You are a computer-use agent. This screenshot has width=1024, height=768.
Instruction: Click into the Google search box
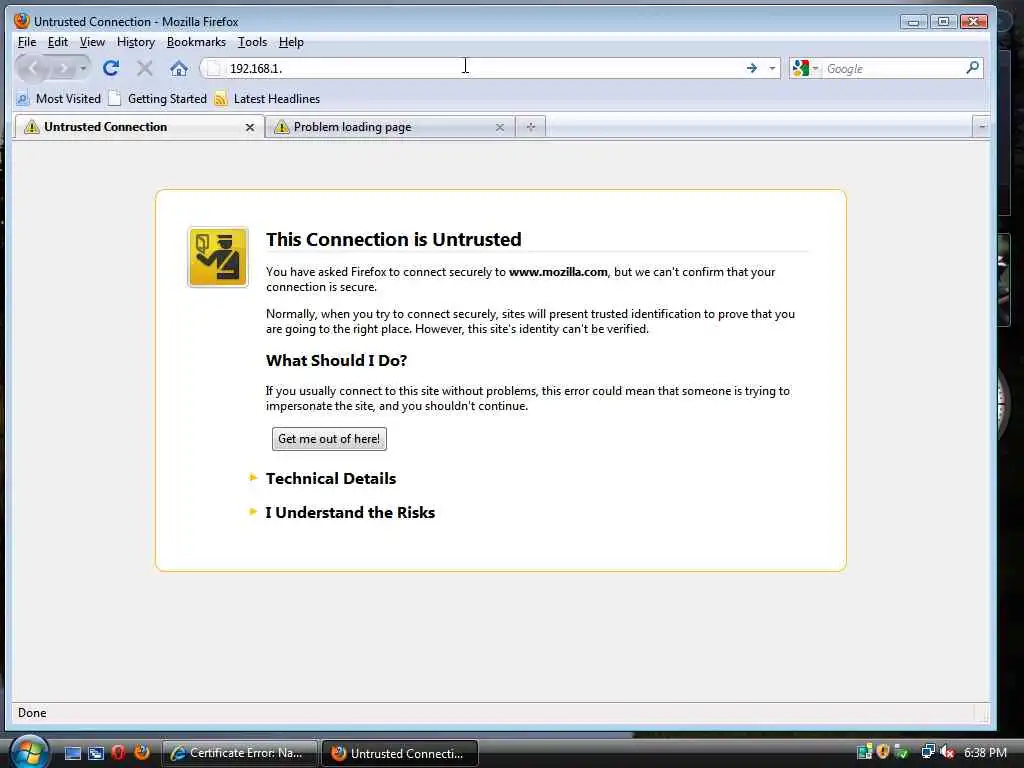[x=893, y=68]
